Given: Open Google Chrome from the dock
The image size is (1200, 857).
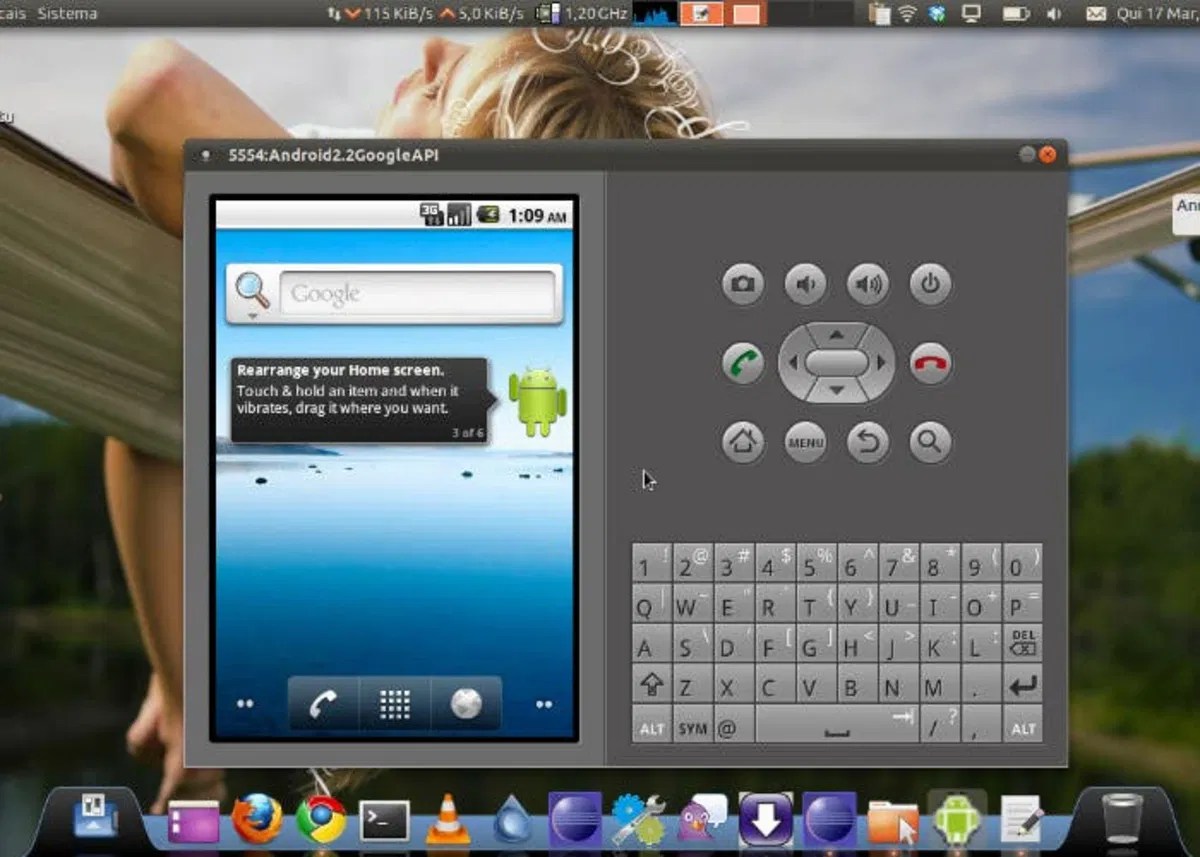Looking at the screenshot, I should [x=321, y=818].
